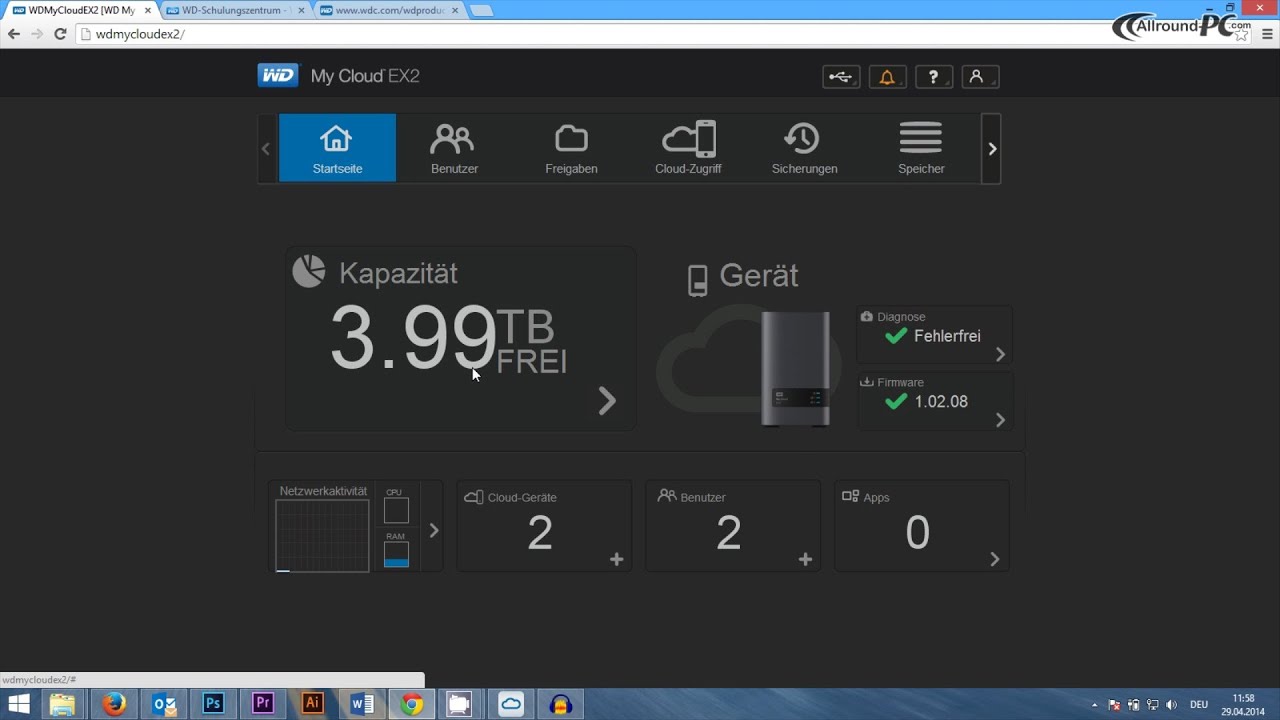Show hidden tray icons arrow
The image size is (1280, 720).
click(x=1095, y=705)
